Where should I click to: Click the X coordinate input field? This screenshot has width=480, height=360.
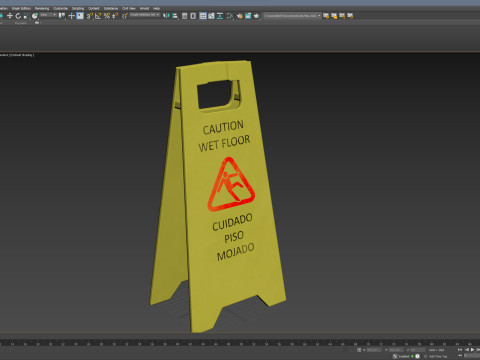tap(374, 350)
